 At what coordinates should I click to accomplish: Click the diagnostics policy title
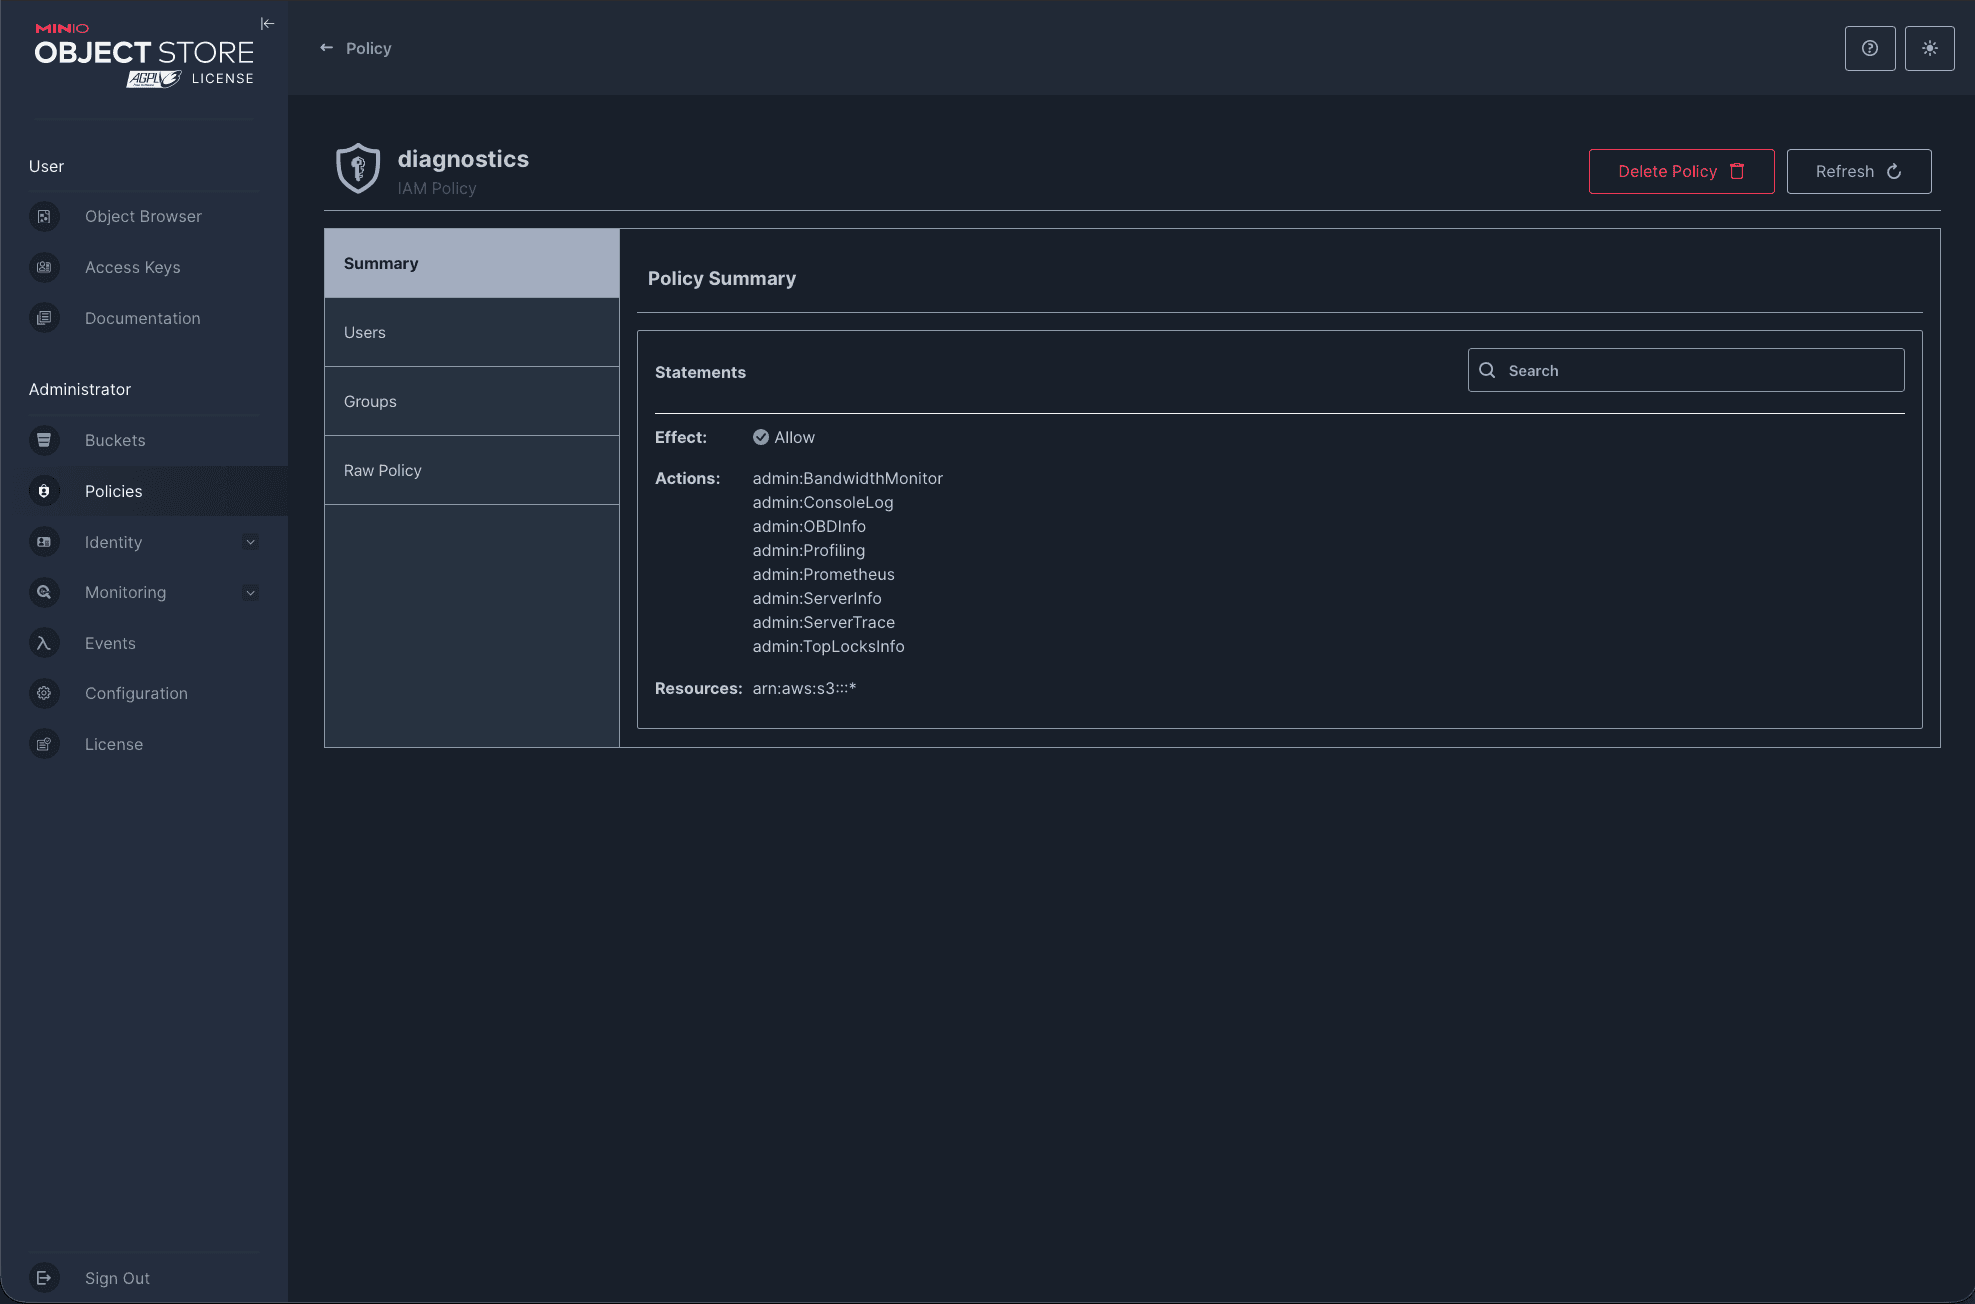pyautogui.click(x=463, y=159)
